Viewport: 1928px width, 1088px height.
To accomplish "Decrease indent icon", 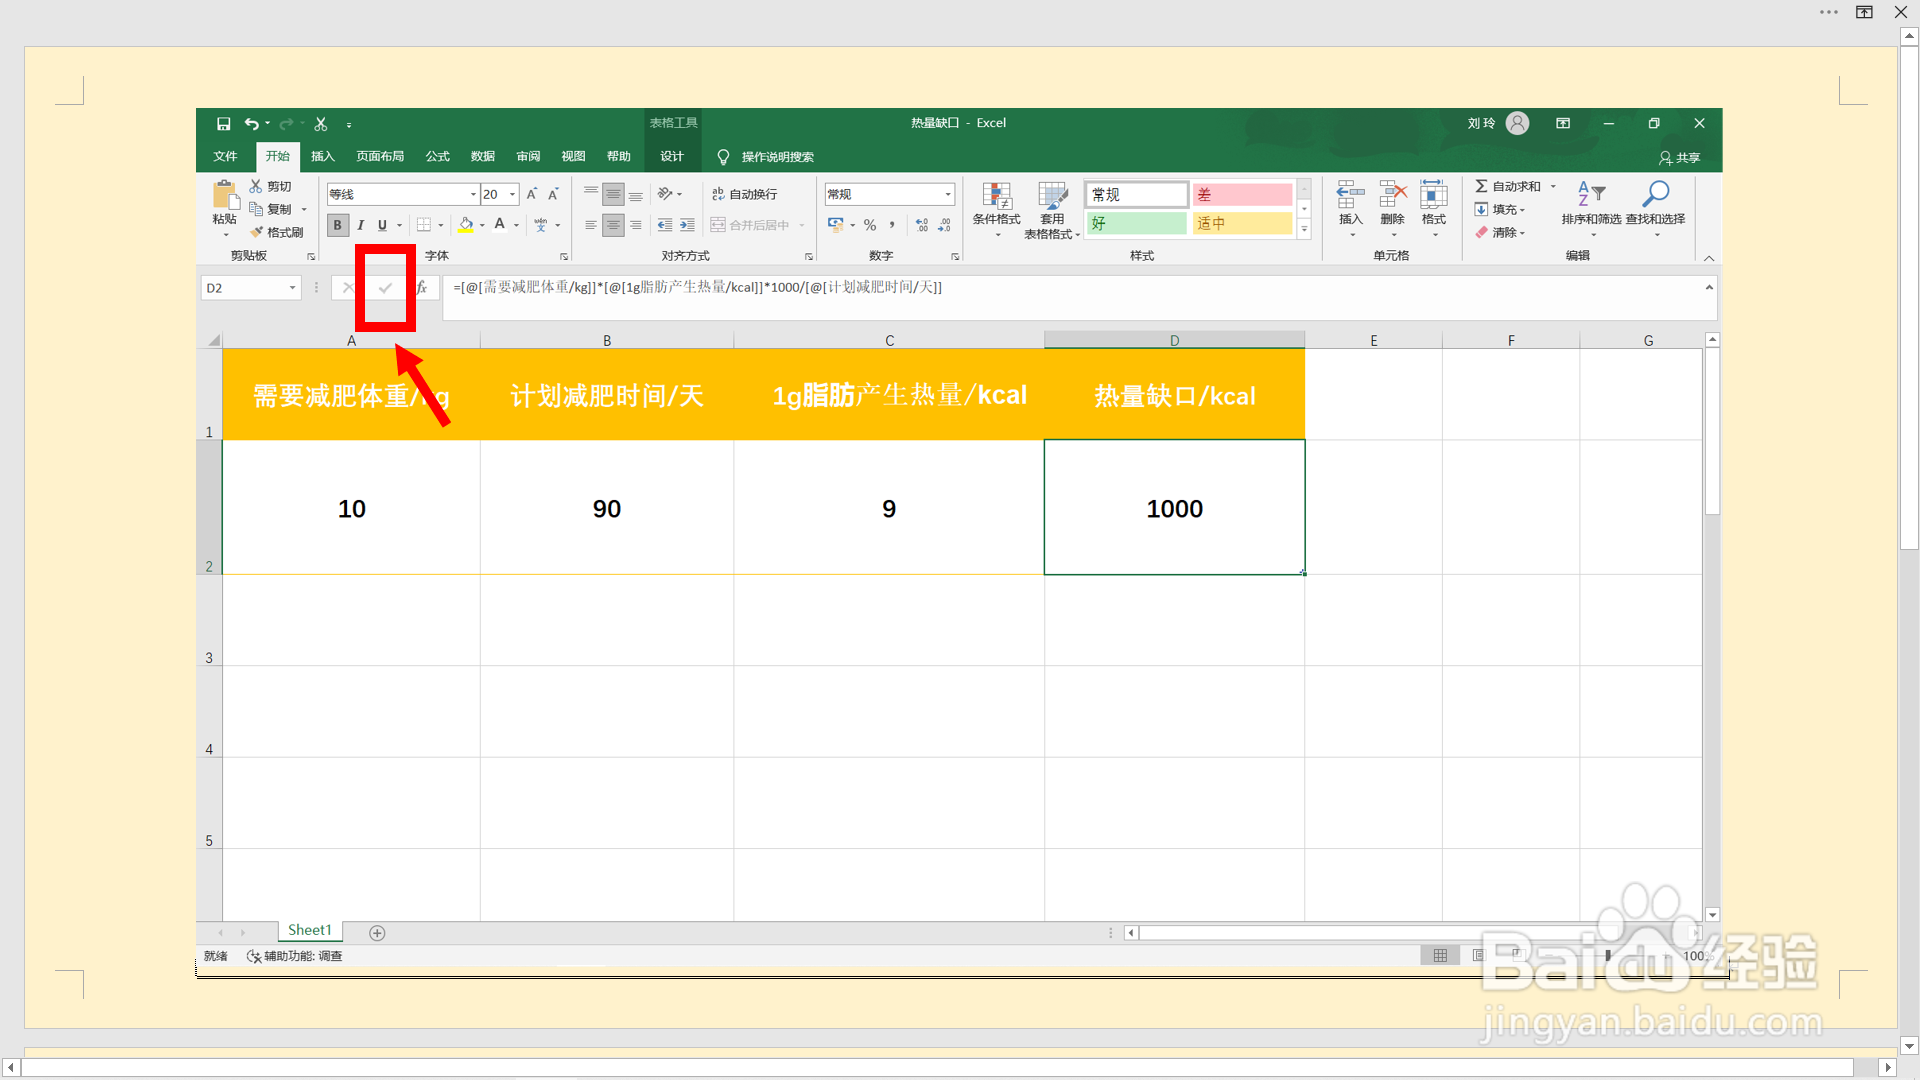I will click(665, 225).
